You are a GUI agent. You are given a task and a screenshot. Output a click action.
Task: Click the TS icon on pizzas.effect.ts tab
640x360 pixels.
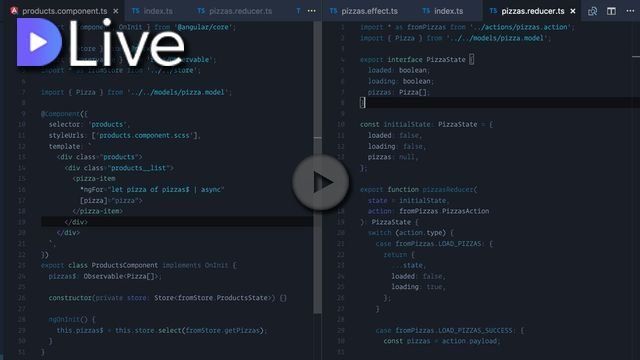pyautogui.click(x=333, y=11)
